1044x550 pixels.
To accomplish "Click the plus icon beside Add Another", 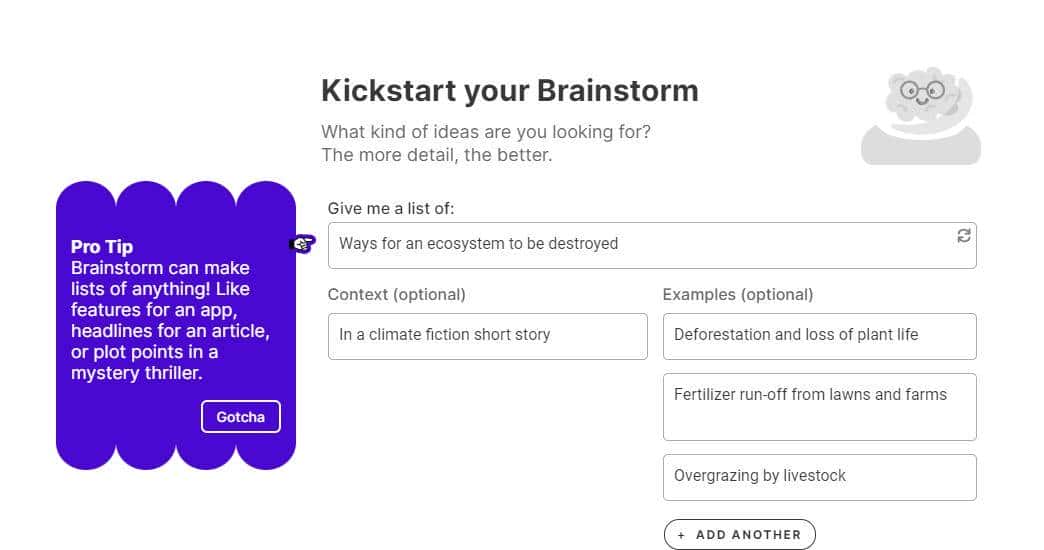I will (x=682, y=535).
